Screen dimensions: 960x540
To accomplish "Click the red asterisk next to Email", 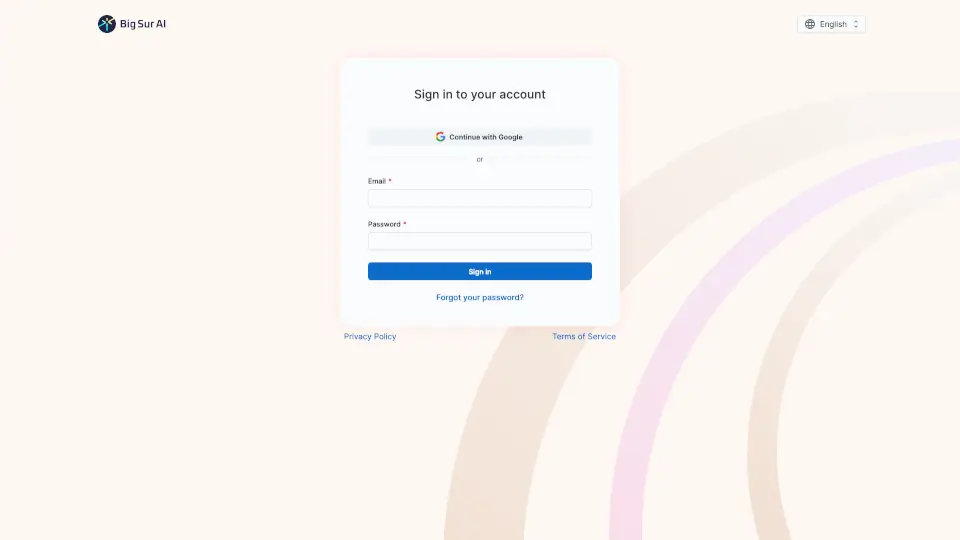I will pyautogui.click(x=390, y=181).
